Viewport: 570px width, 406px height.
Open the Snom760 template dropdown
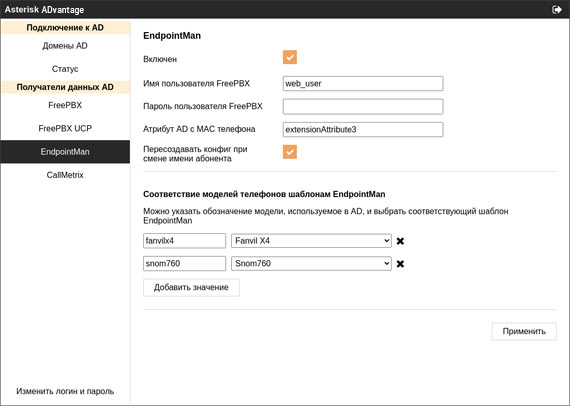(x=311, y=264)
